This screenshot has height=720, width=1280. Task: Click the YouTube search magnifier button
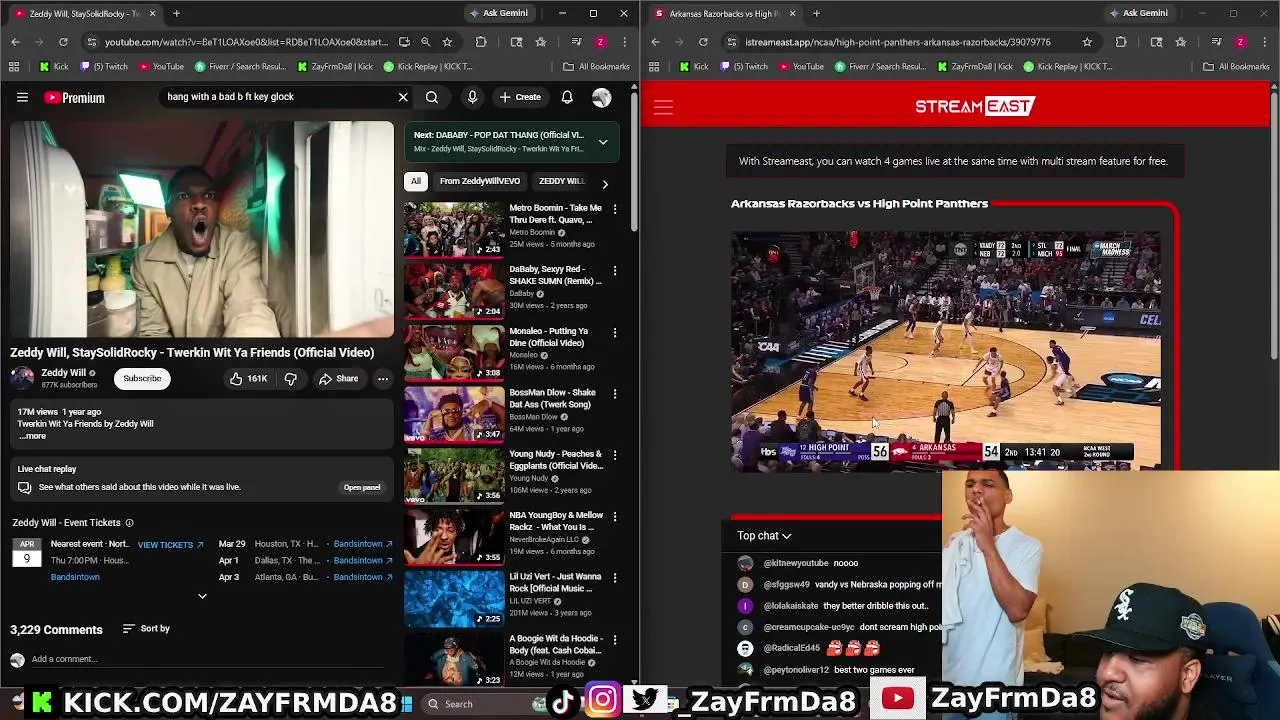click(432, 97)
